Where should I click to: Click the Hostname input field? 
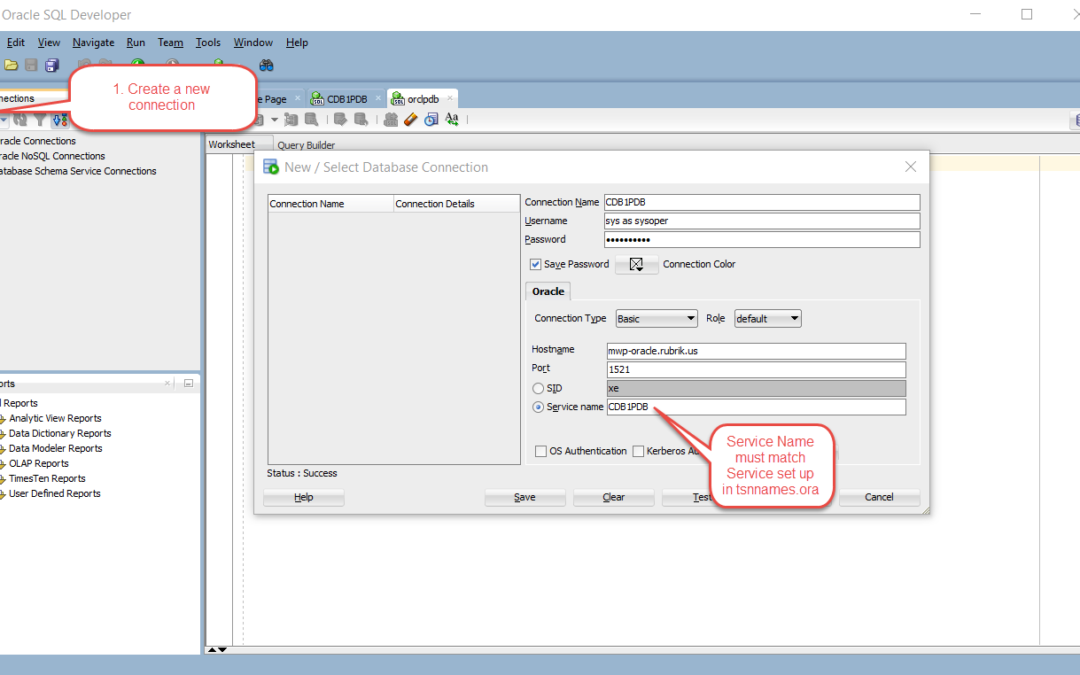756,351
